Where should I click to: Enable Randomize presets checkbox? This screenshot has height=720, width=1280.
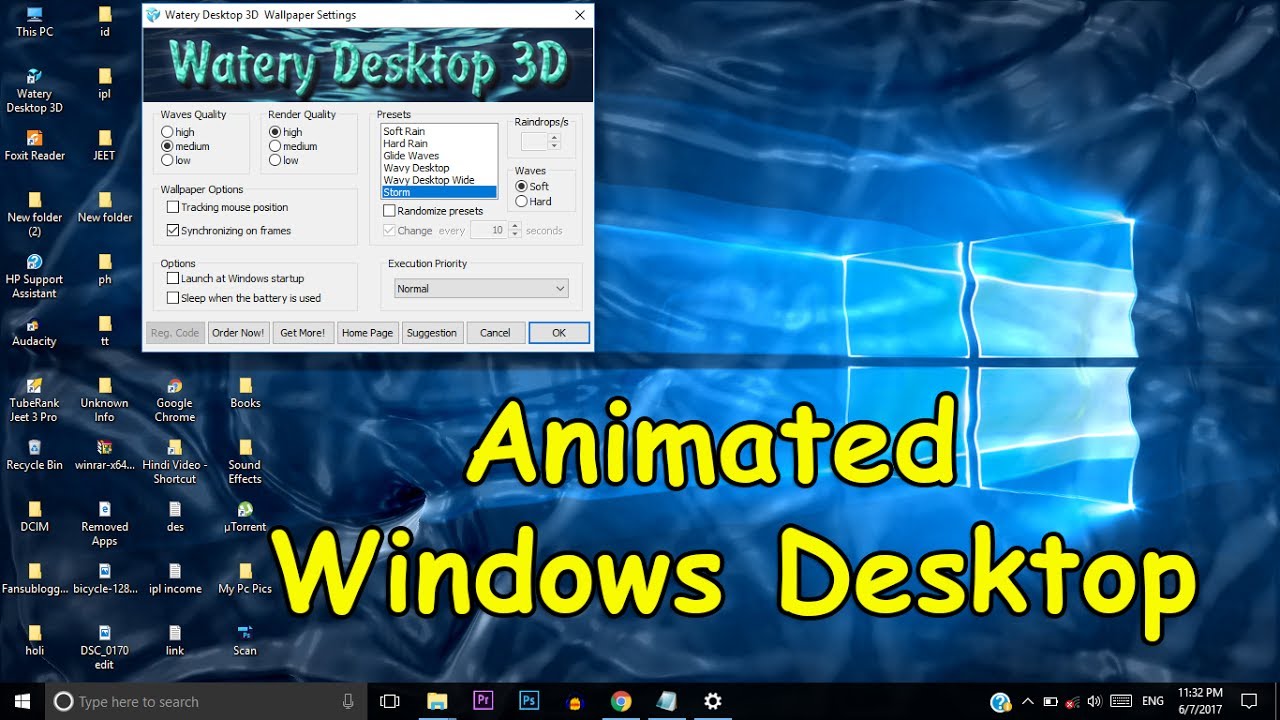(389, 211)
